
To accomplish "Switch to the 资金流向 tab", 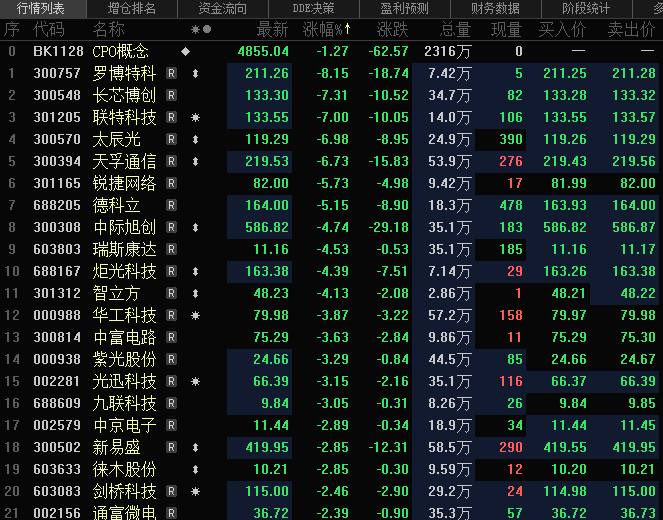I will (222, 8).
